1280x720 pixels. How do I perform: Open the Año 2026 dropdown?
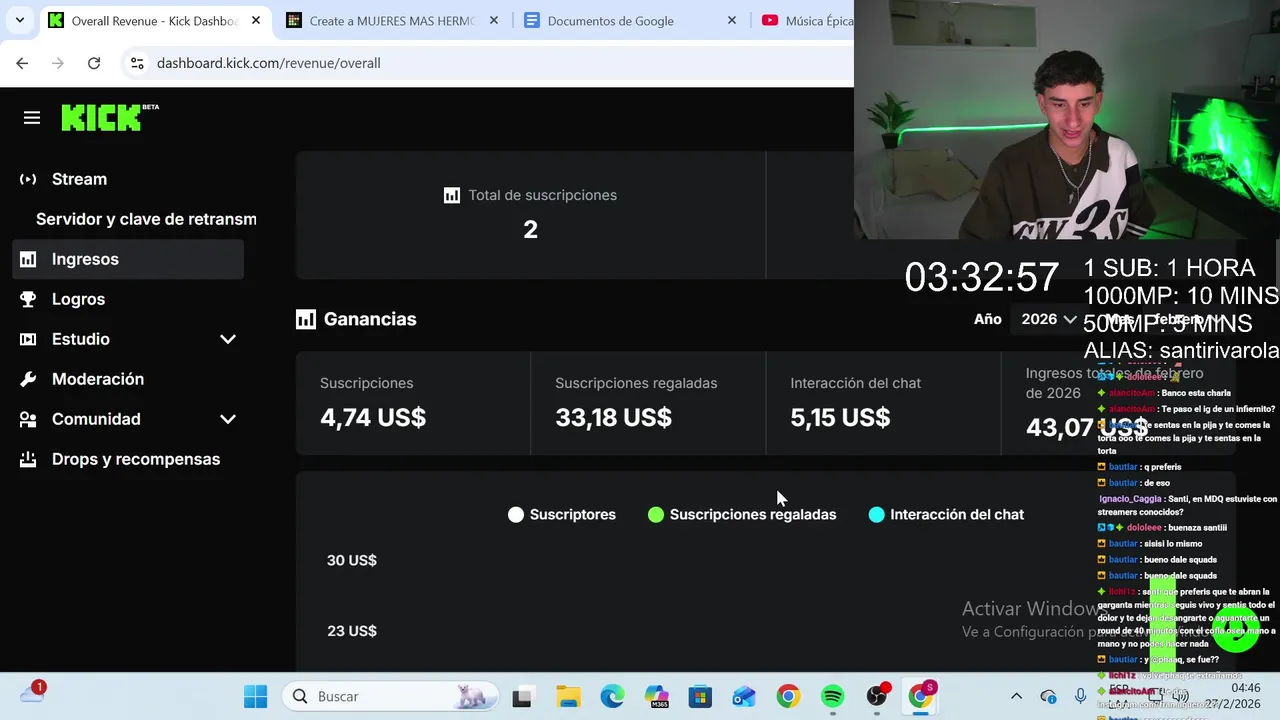tap(1048, 319)
